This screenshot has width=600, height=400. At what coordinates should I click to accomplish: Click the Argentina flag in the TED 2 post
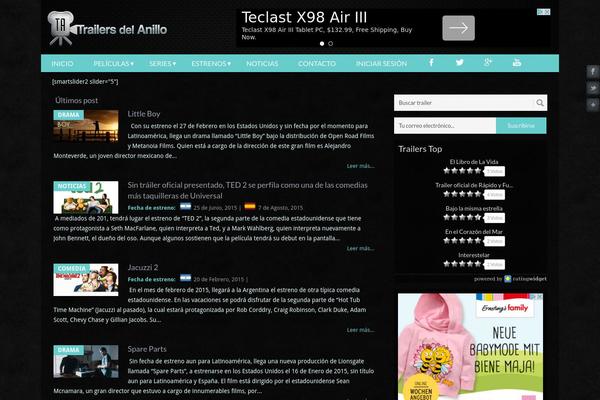[x=185, y=207]
